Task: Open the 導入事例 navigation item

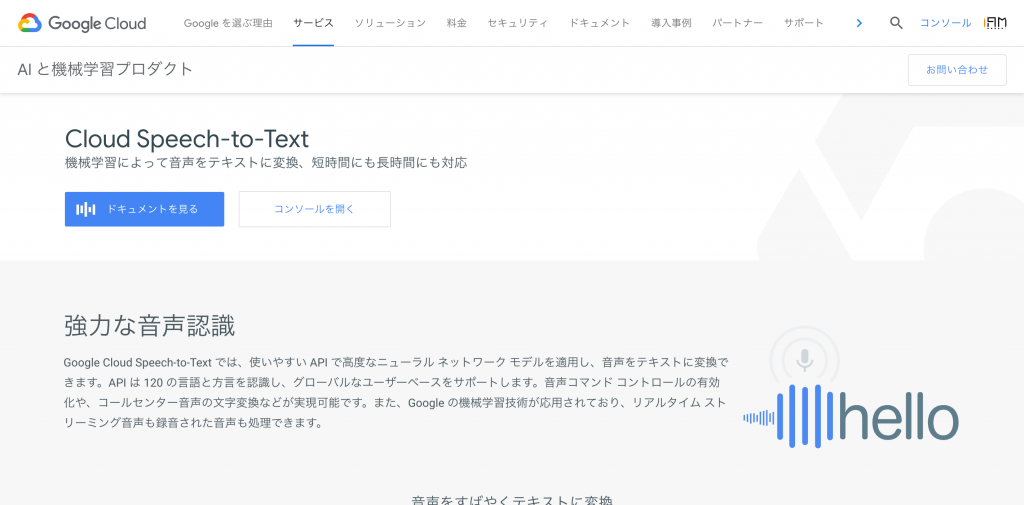Action: [671, 24]
